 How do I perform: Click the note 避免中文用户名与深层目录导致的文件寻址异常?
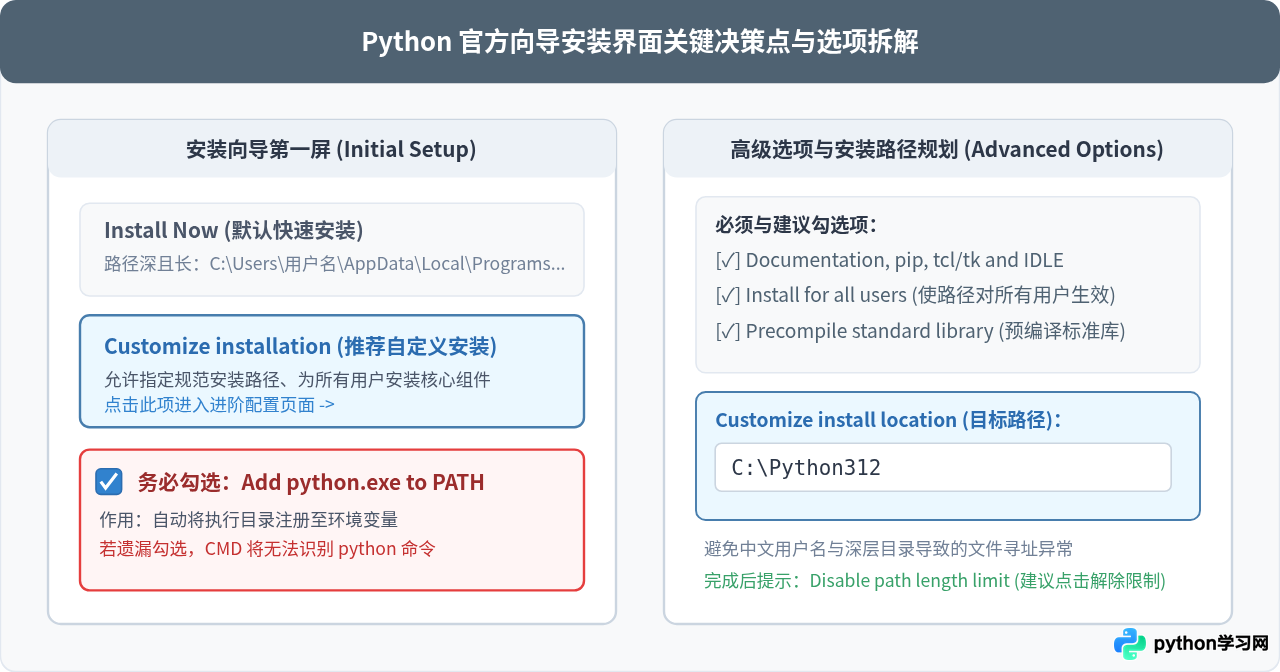click(x=889, y=548)
